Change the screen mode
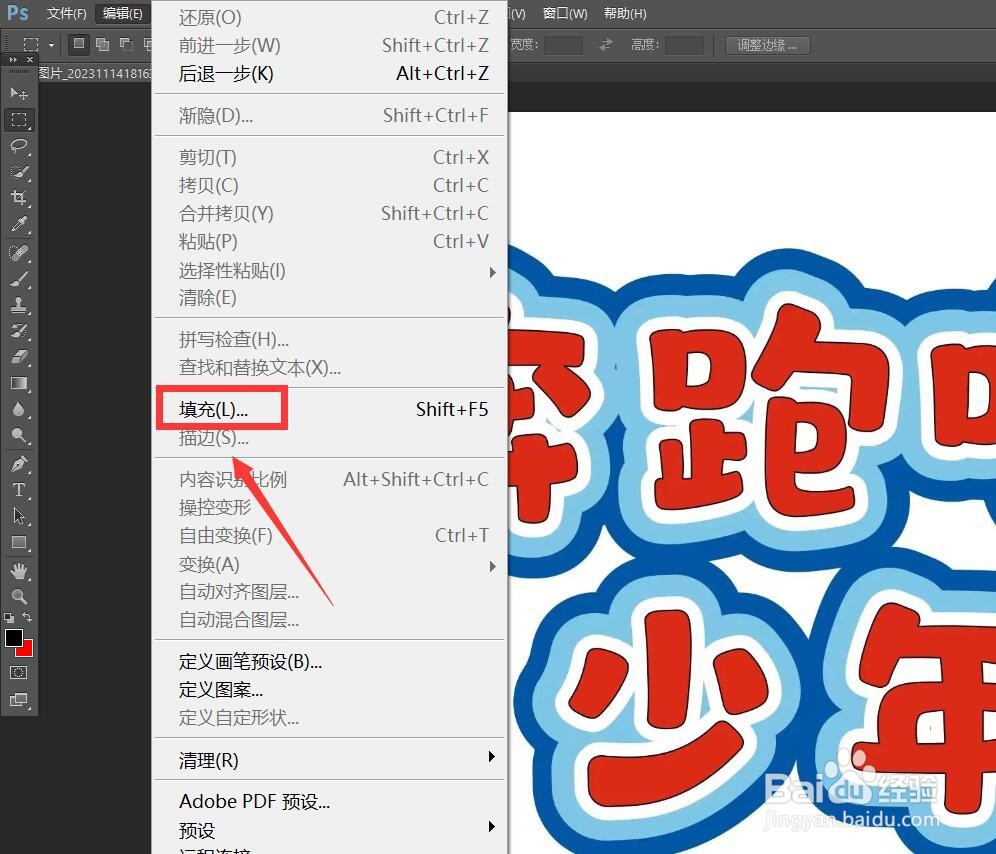Image resolution: width=996 pixels, height=854 pixels. (x=18, y=700)
